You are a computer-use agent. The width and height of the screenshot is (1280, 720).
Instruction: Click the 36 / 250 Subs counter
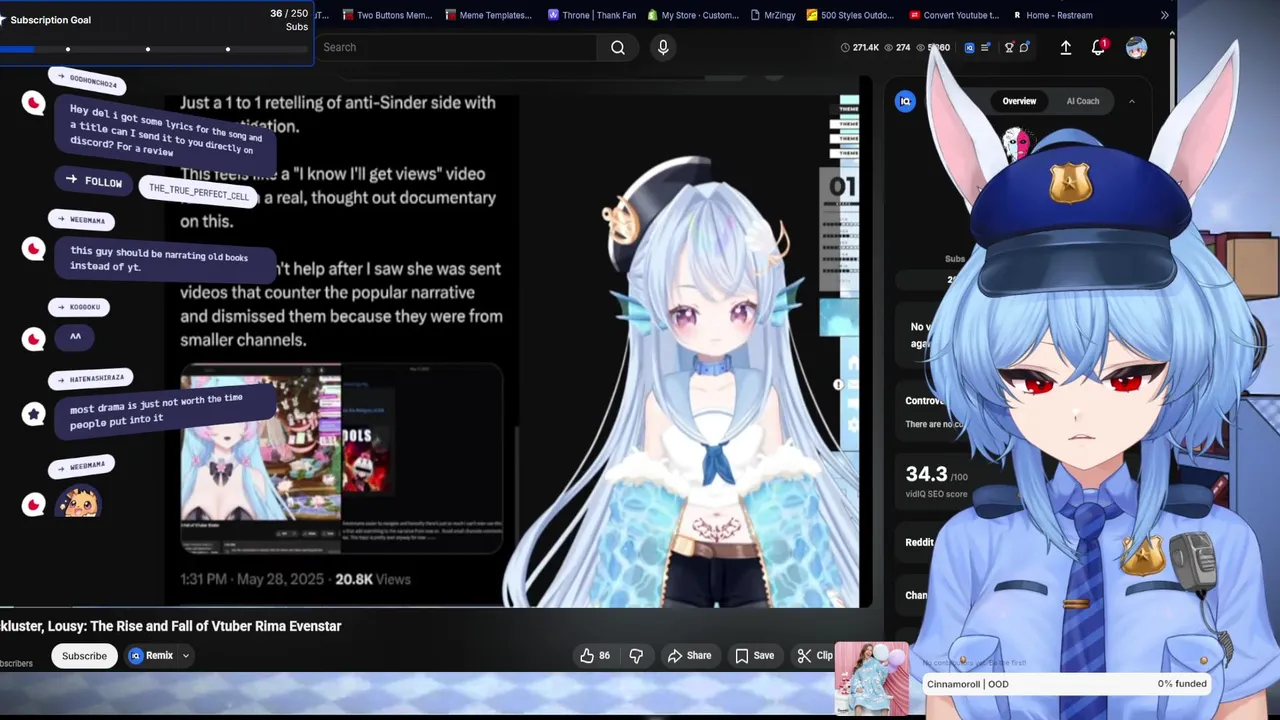(x=289, y=19)
